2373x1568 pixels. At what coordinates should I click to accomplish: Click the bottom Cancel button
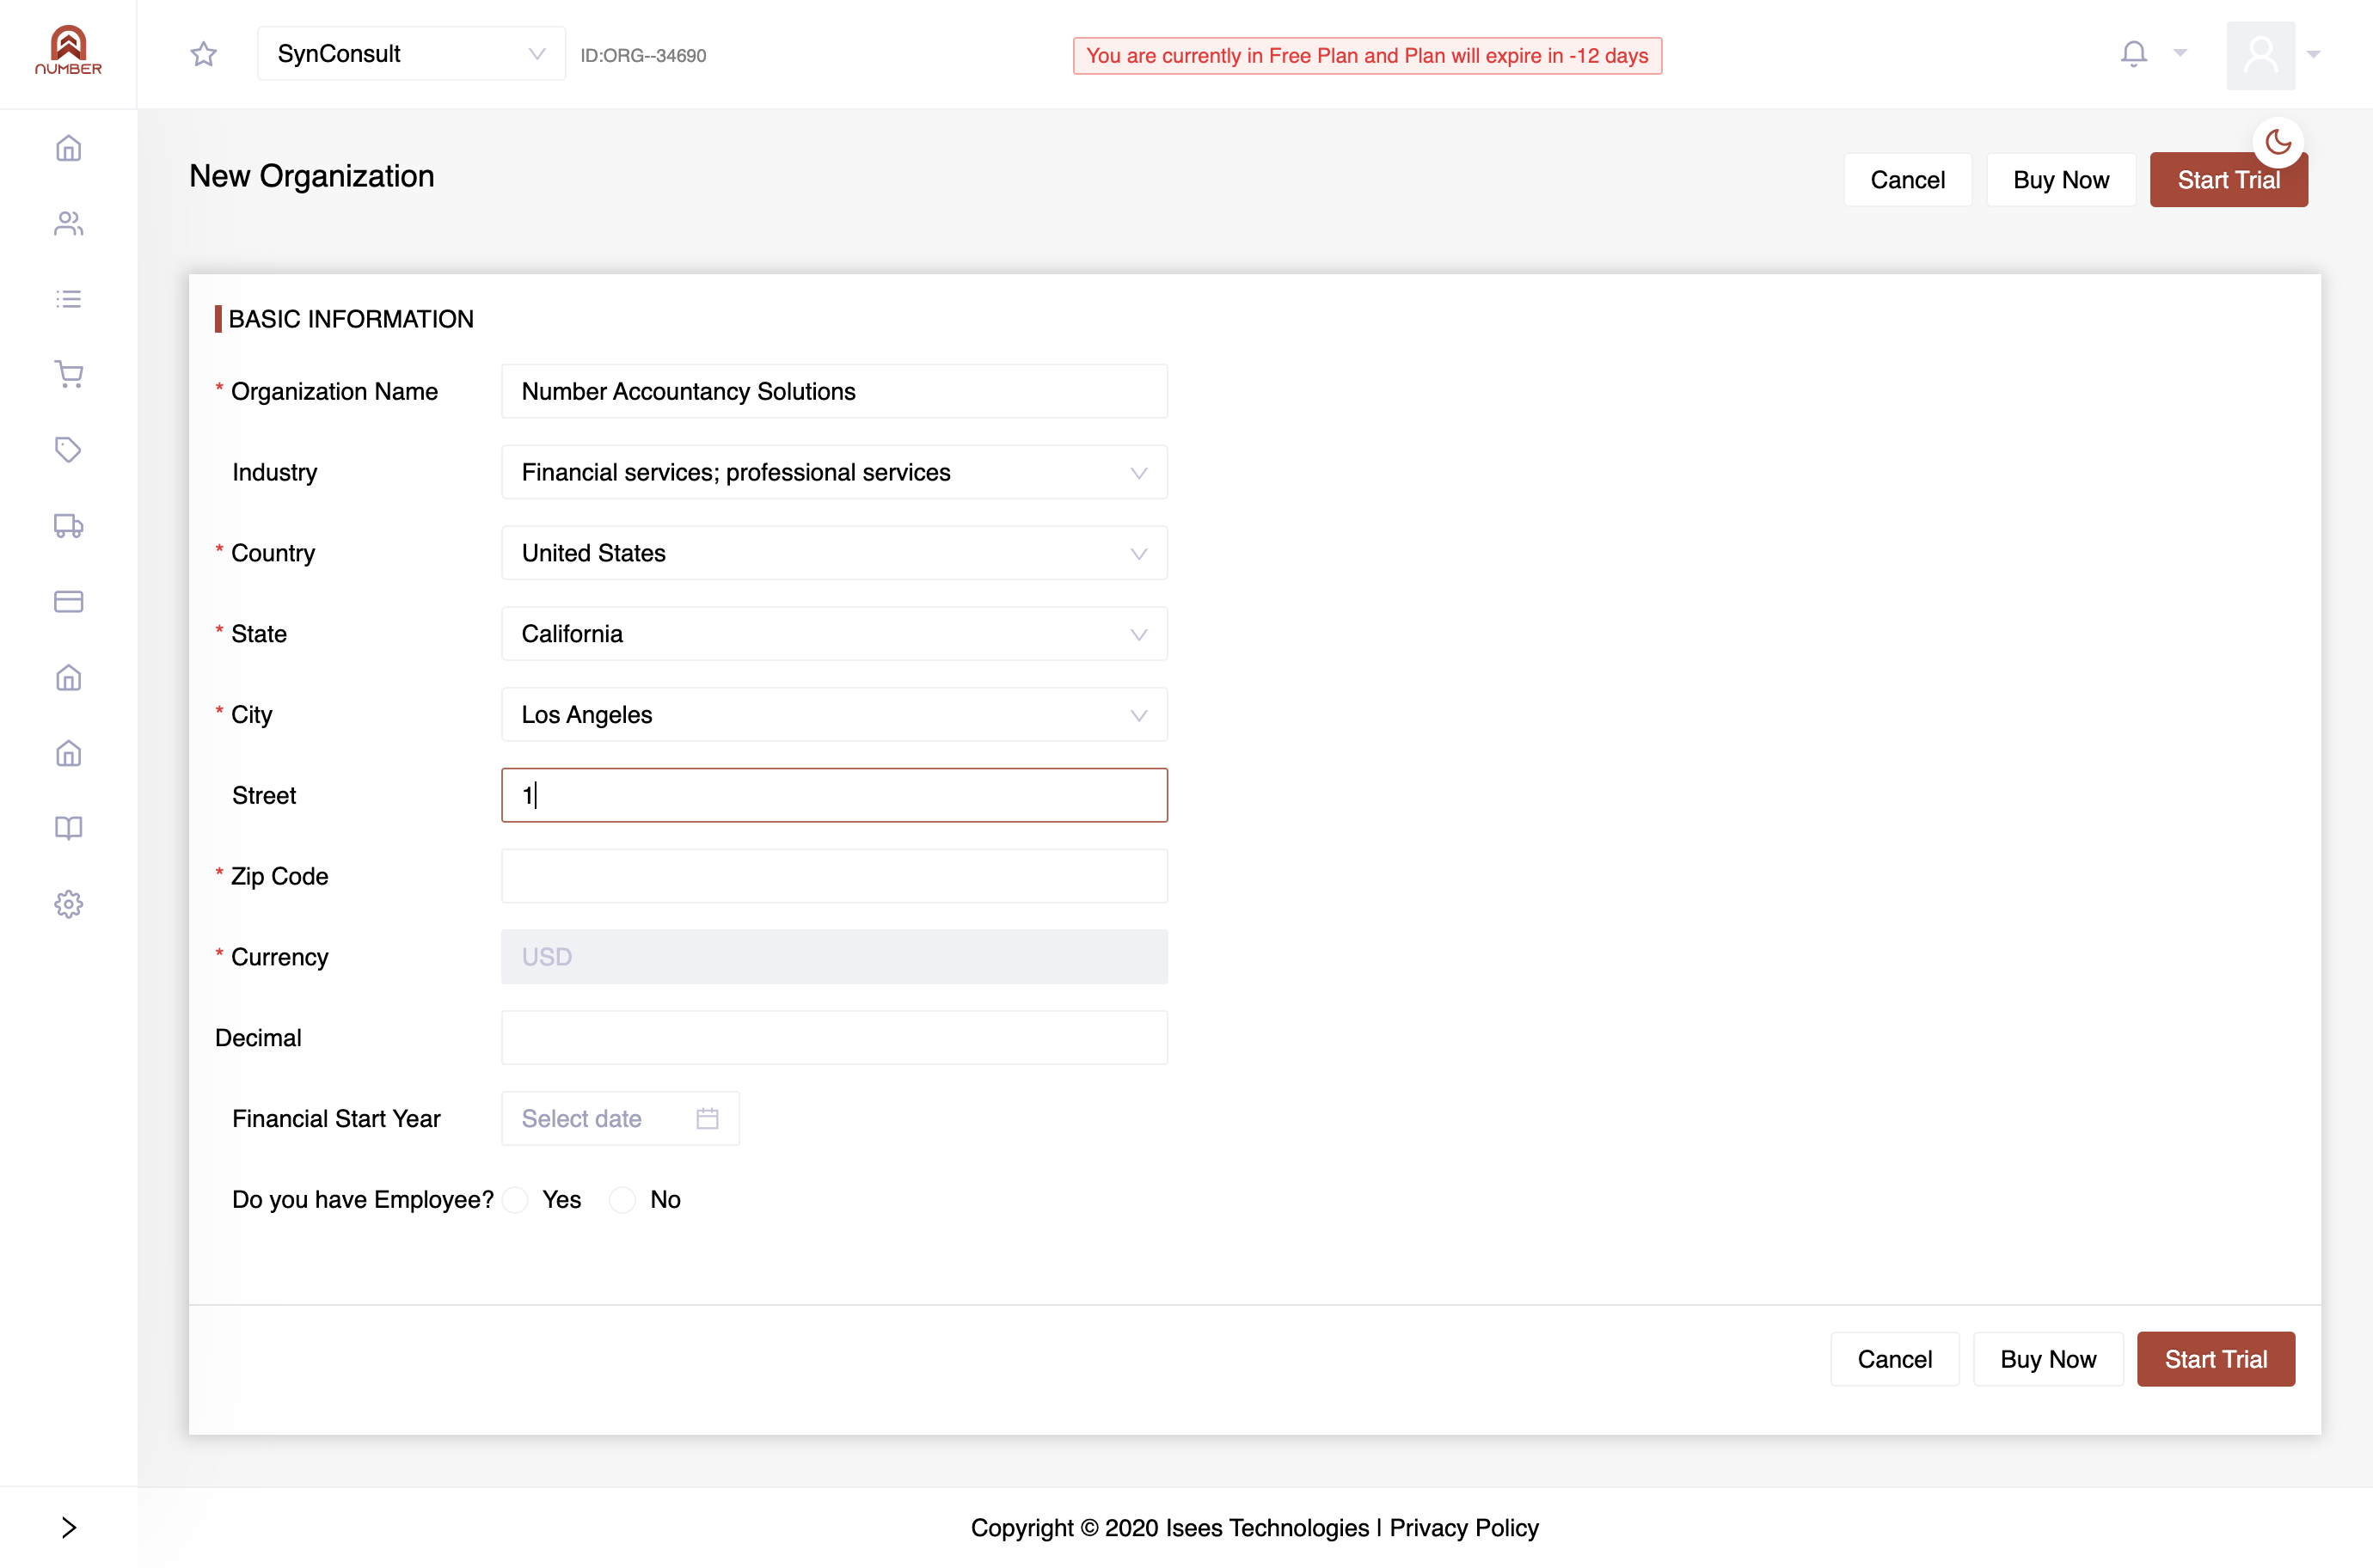point(1894,1359)
